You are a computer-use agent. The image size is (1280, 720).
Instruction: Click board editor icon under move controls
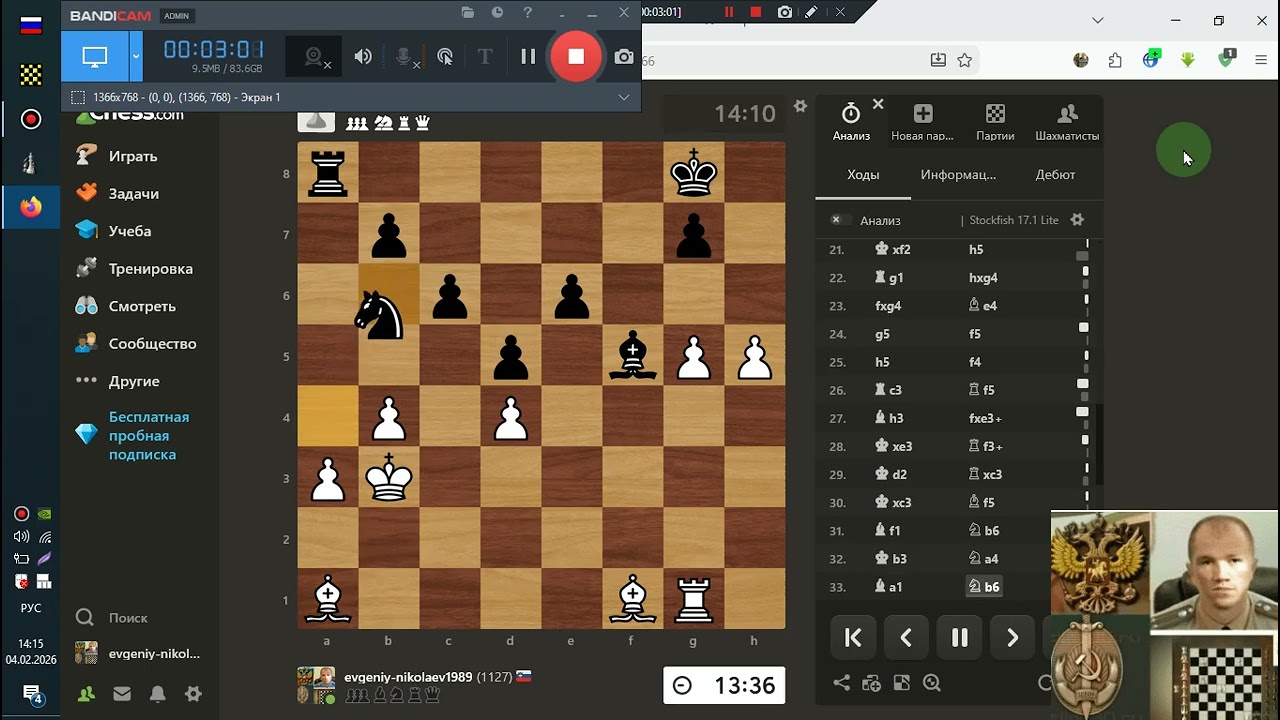(902, 683)
